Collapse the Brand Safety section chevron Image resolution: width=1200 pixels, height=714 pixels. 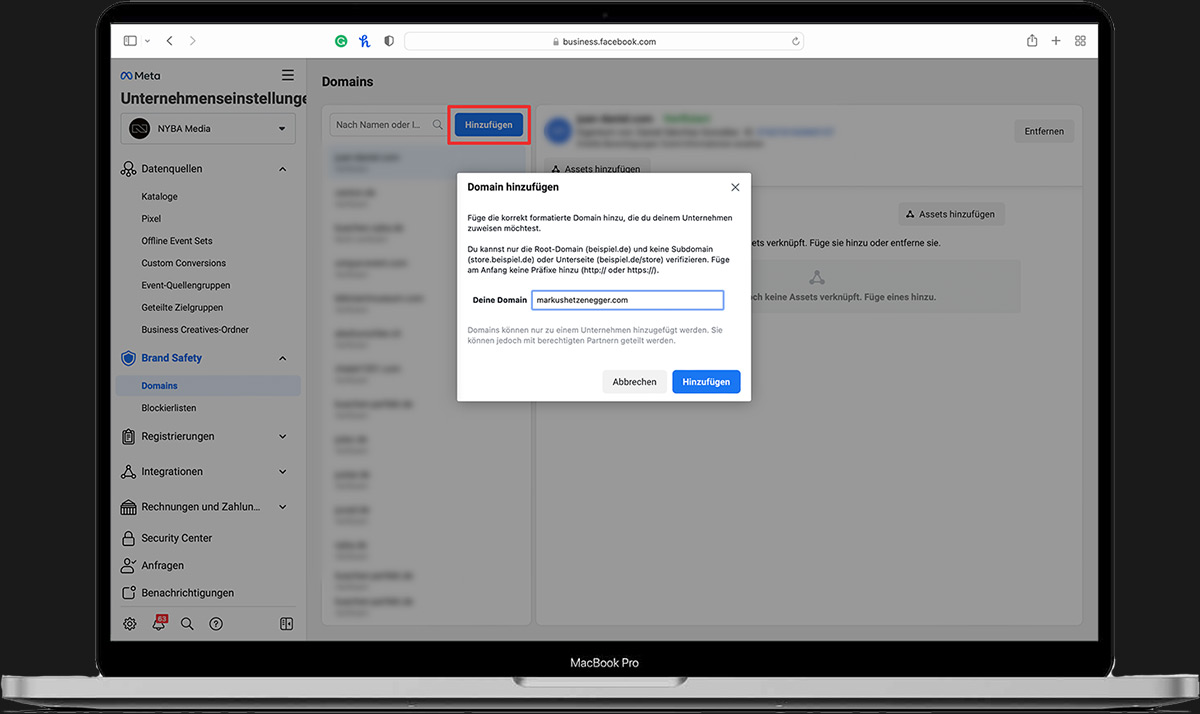[282, 358]
